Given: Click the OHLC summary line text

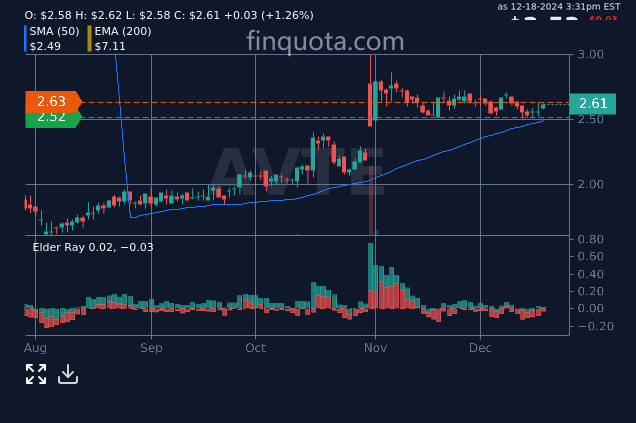Looking at the screenshot, I should tap(169, 15).
